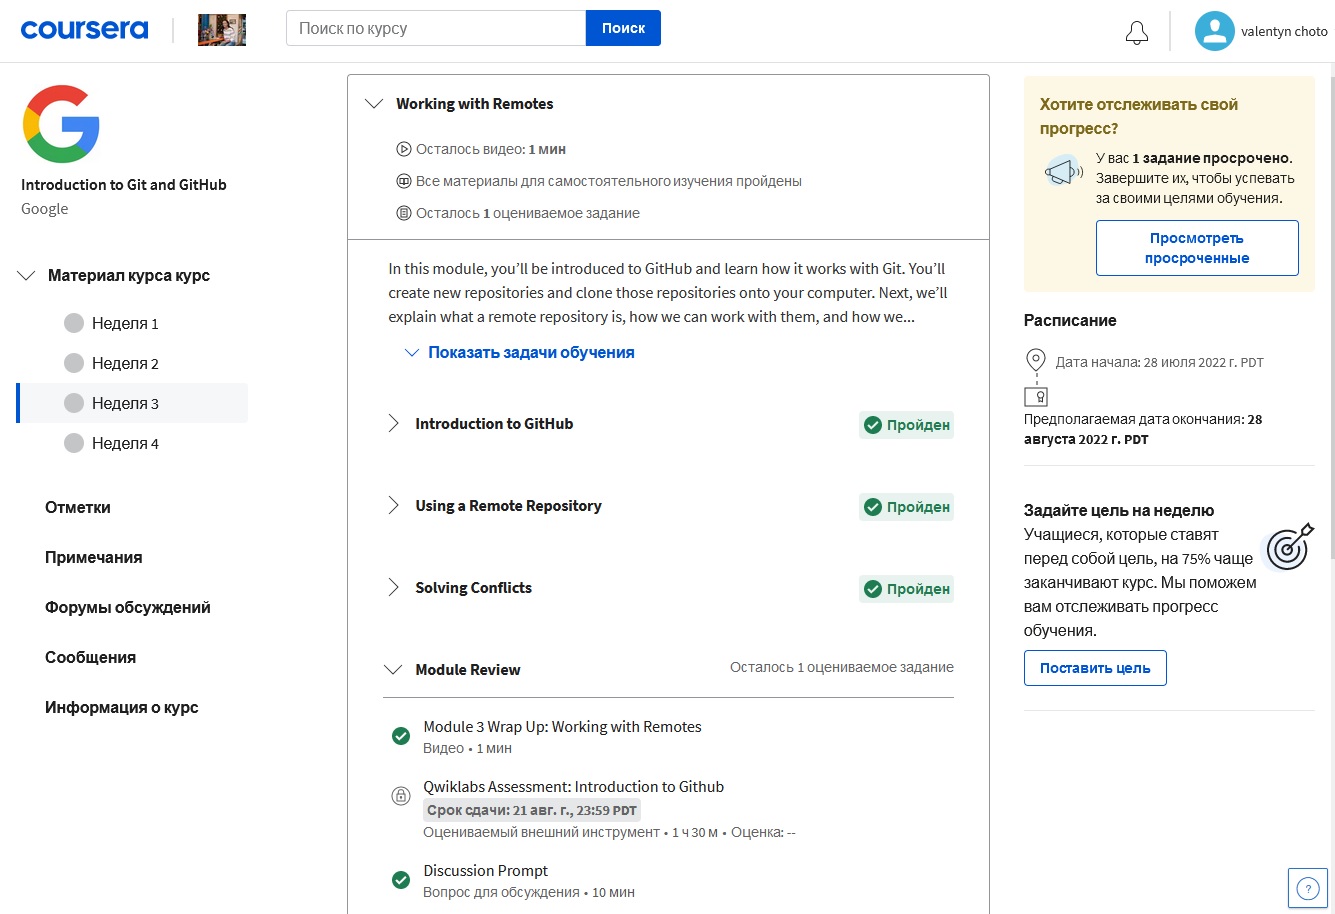The width and height of the screenshot is (1335, 914).
Task: Open the Discussion Prompt item
Action: (485, 871)
